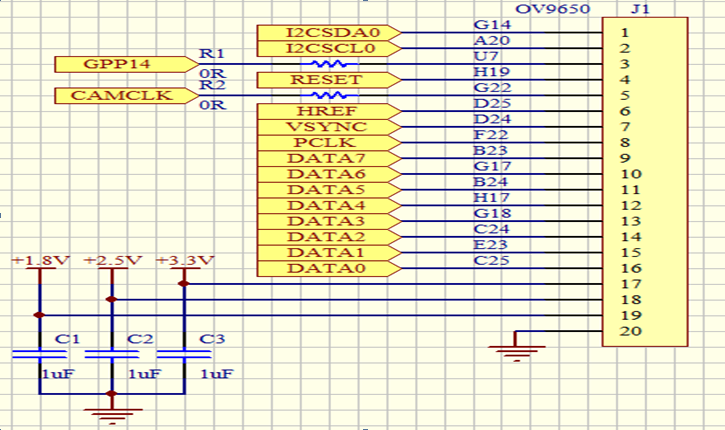Image resolution: width=725 pixels, height=430 pixels.
Task: Select the HREF port
Action: click(329, 111)
